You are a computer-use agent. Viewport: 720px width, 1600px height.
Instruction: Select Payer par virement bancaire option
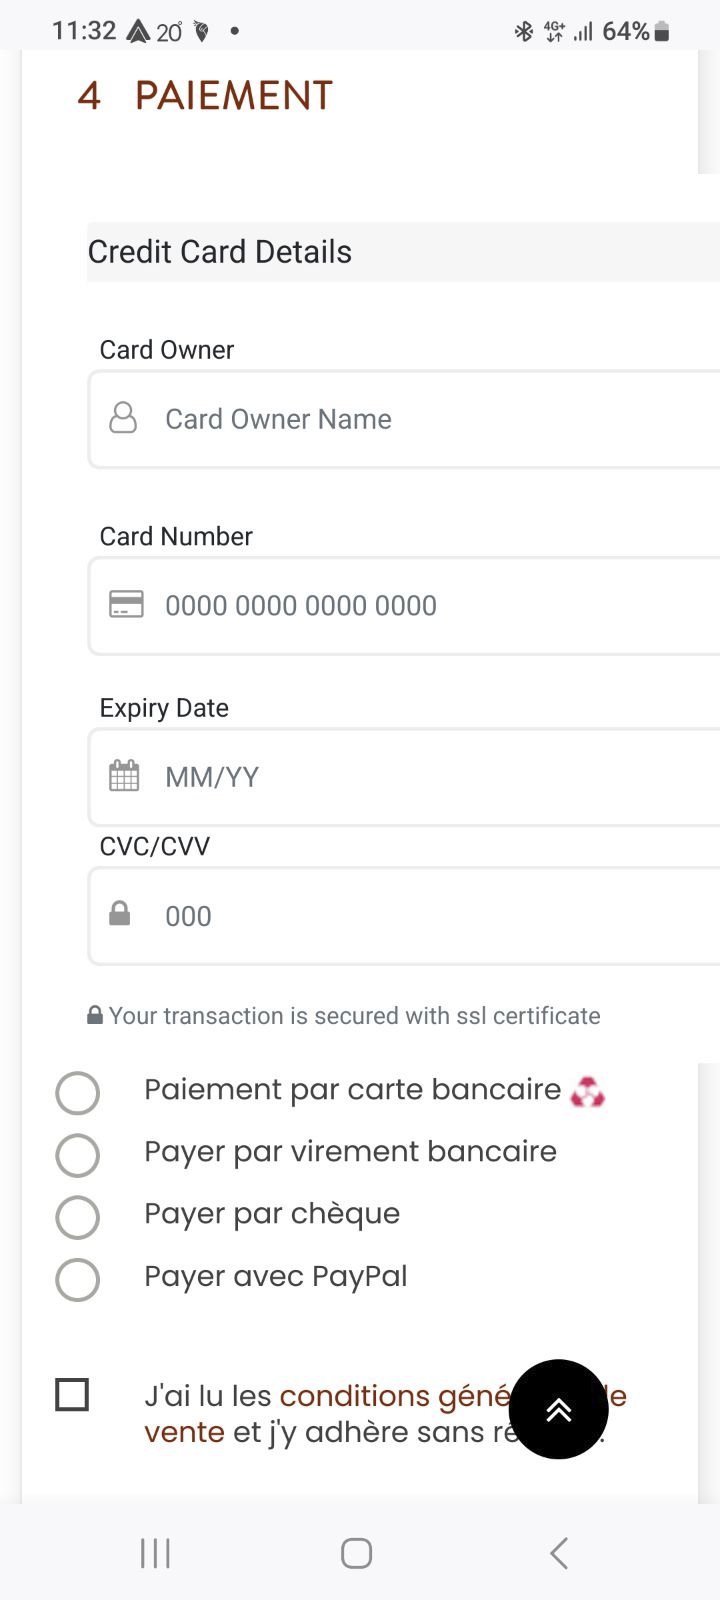pos(78,1155)
